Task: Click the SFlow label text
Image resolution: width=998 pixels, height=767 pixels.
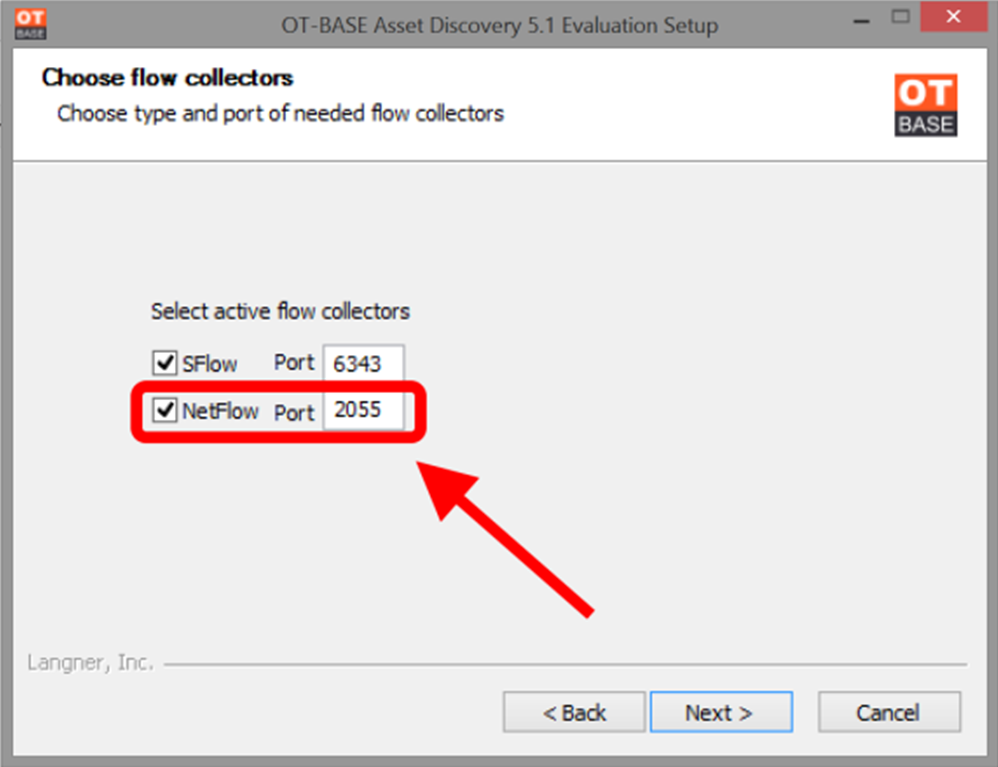Action: (x=209, y=363)
